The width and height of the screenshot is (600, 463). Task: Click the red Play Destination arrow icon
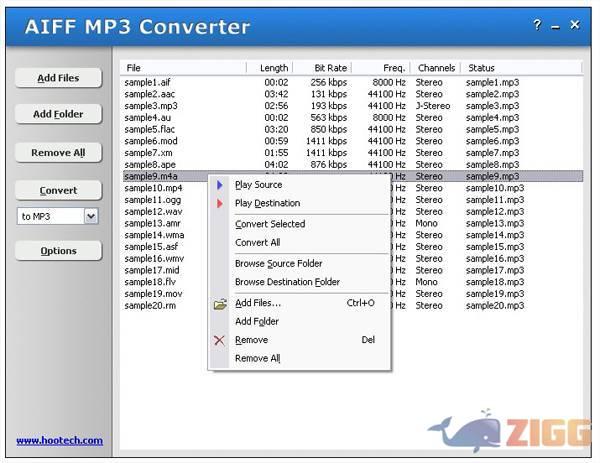tap(220, 204)
